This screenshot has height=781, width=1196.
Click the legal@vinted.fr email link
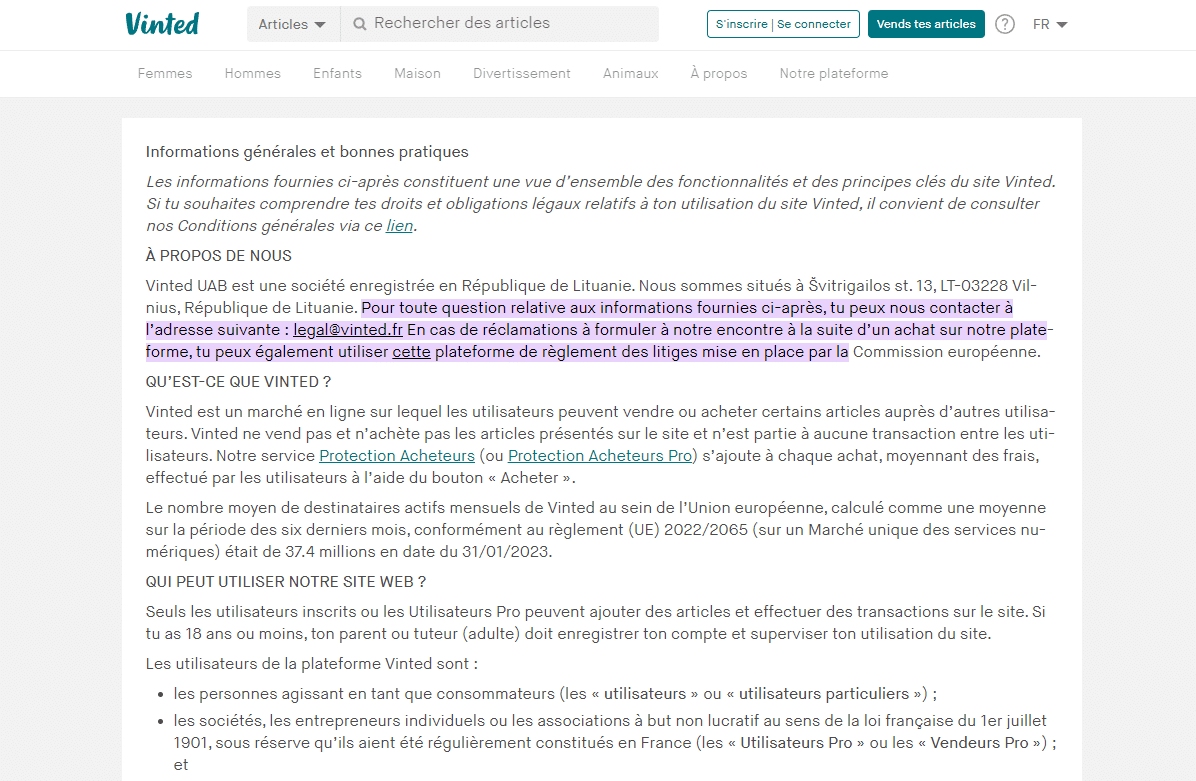coord(346,329)
